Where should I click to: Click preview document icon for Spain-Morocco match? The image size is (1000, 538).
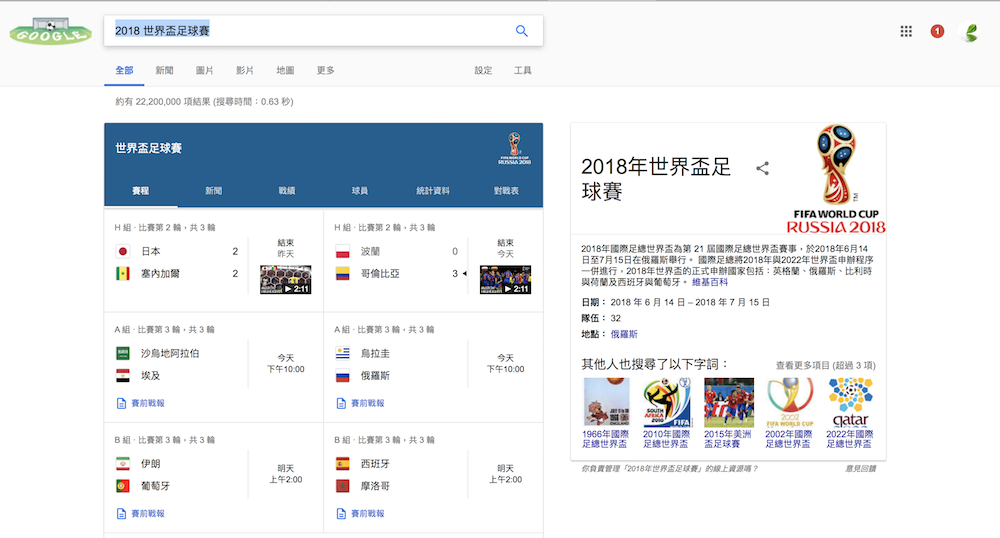pyautogui.click(x=341, y=513)
